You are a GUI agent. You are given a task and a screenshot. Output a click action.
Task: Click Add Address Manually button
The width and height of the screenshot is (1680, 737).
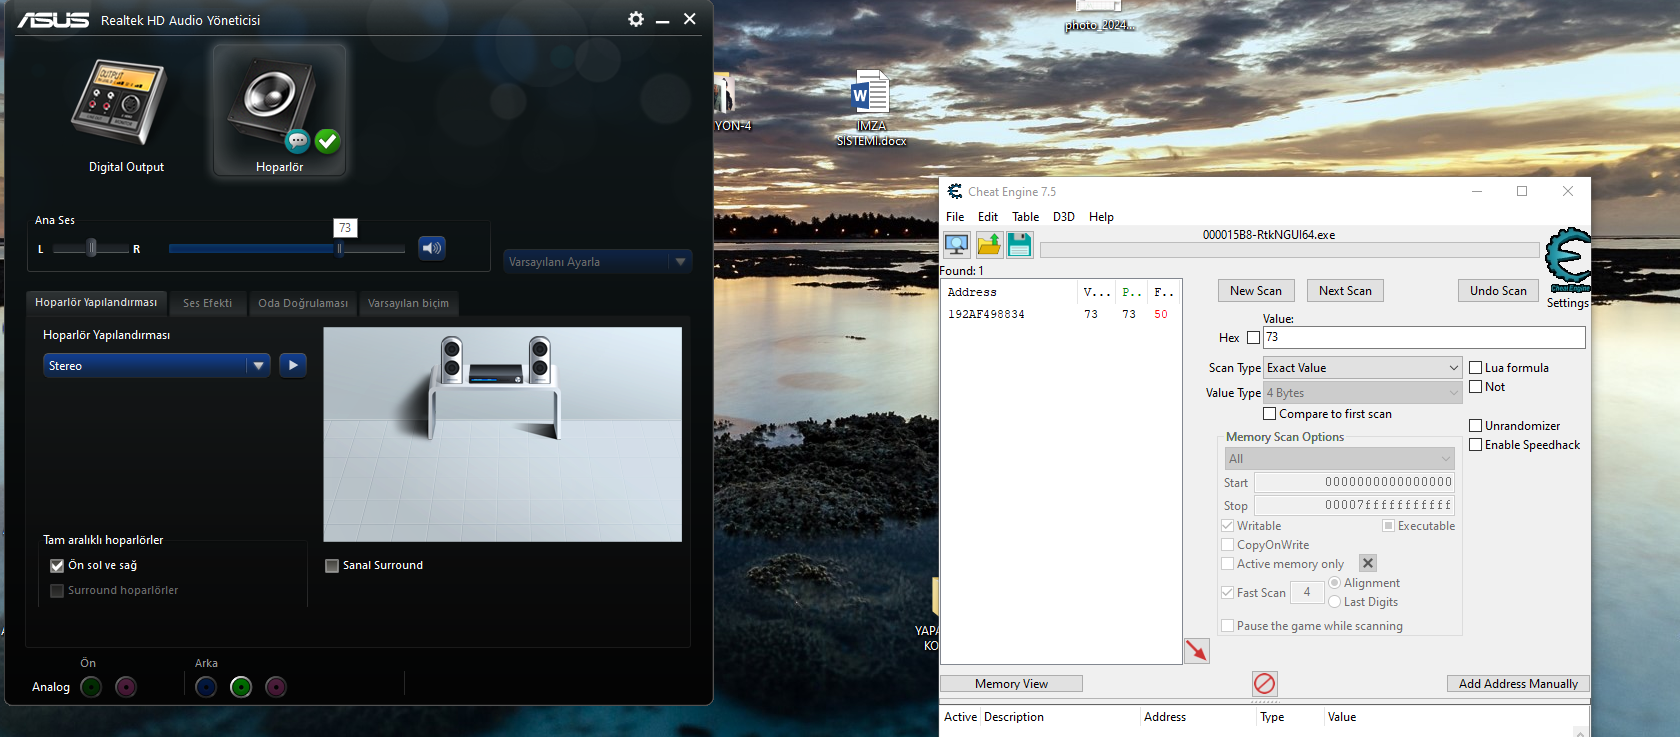(1518, 684)
